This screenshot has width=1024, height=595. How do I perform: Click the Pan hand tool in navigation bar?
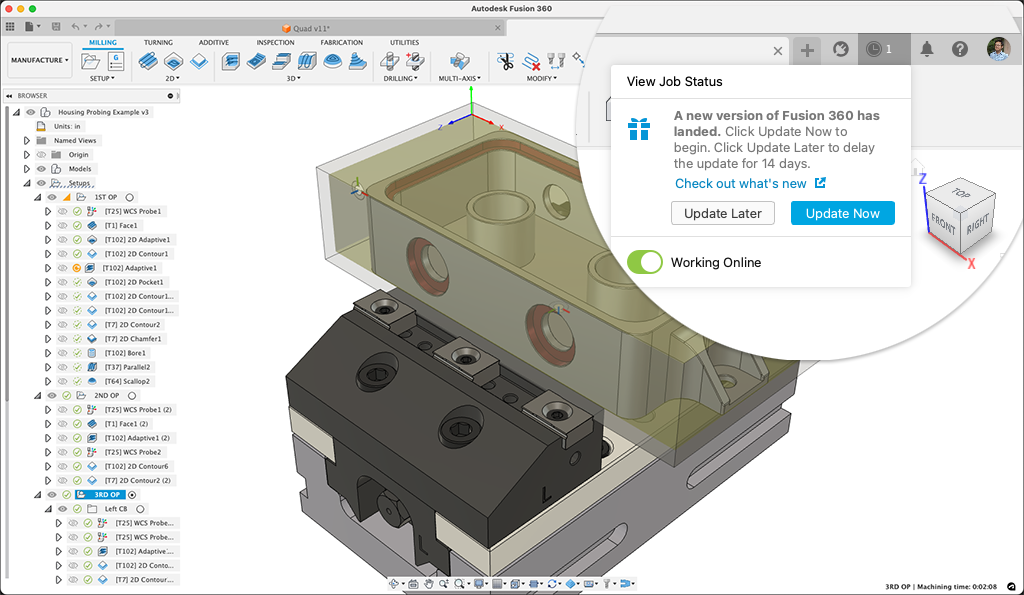point(428,583)
